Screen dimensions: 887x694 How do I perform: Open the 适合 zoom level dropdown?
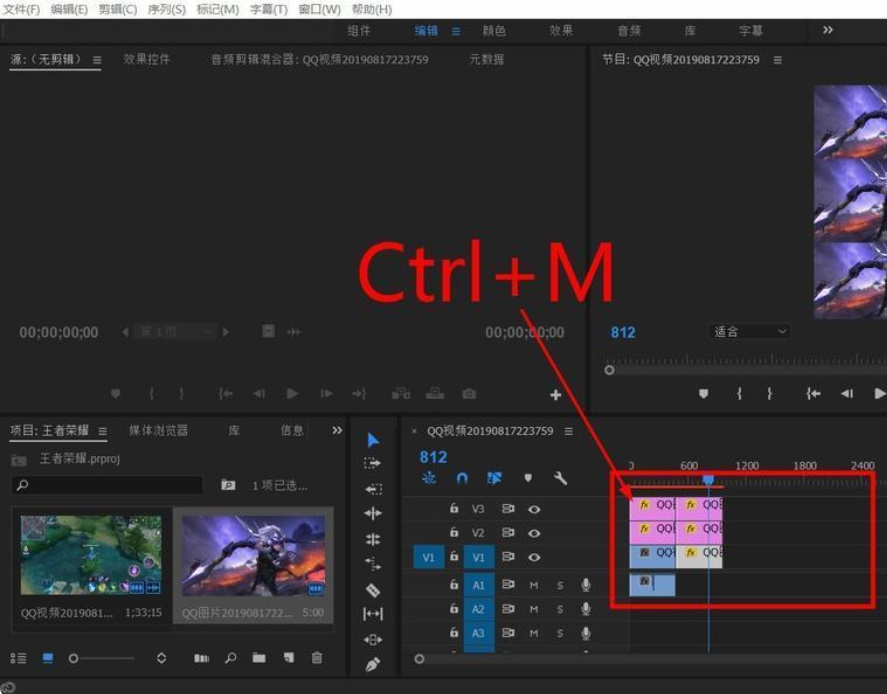750,332
